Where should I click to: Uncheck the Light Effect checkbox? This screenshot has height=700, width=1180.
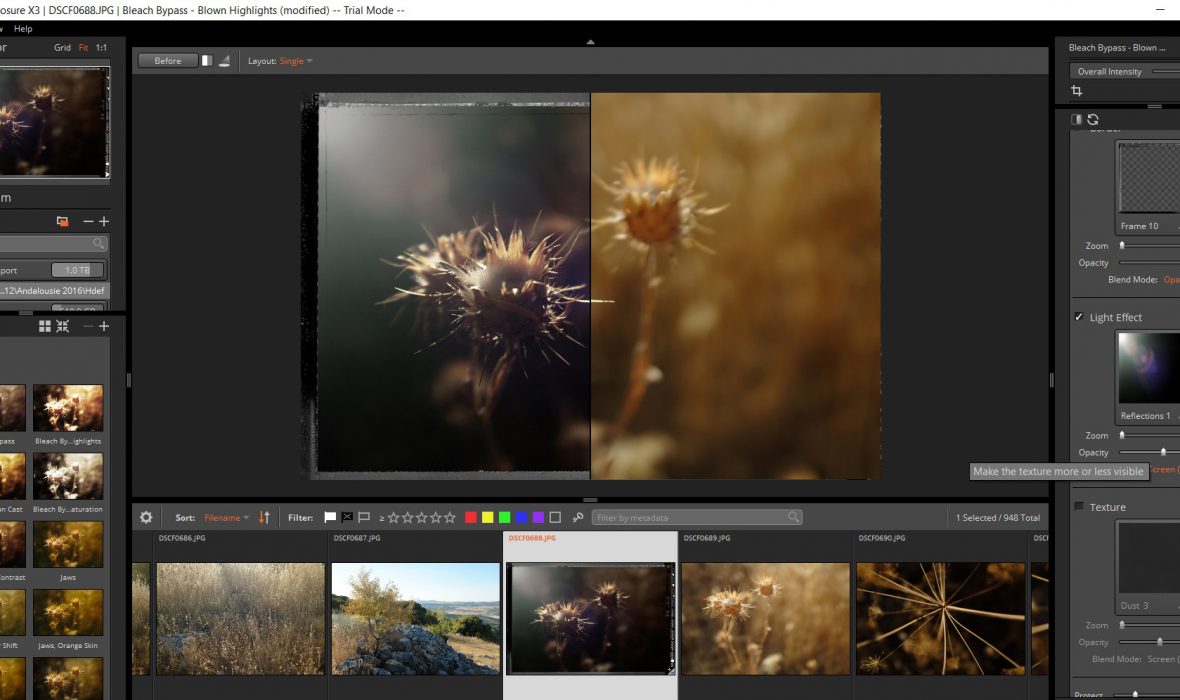(1079, 317)
